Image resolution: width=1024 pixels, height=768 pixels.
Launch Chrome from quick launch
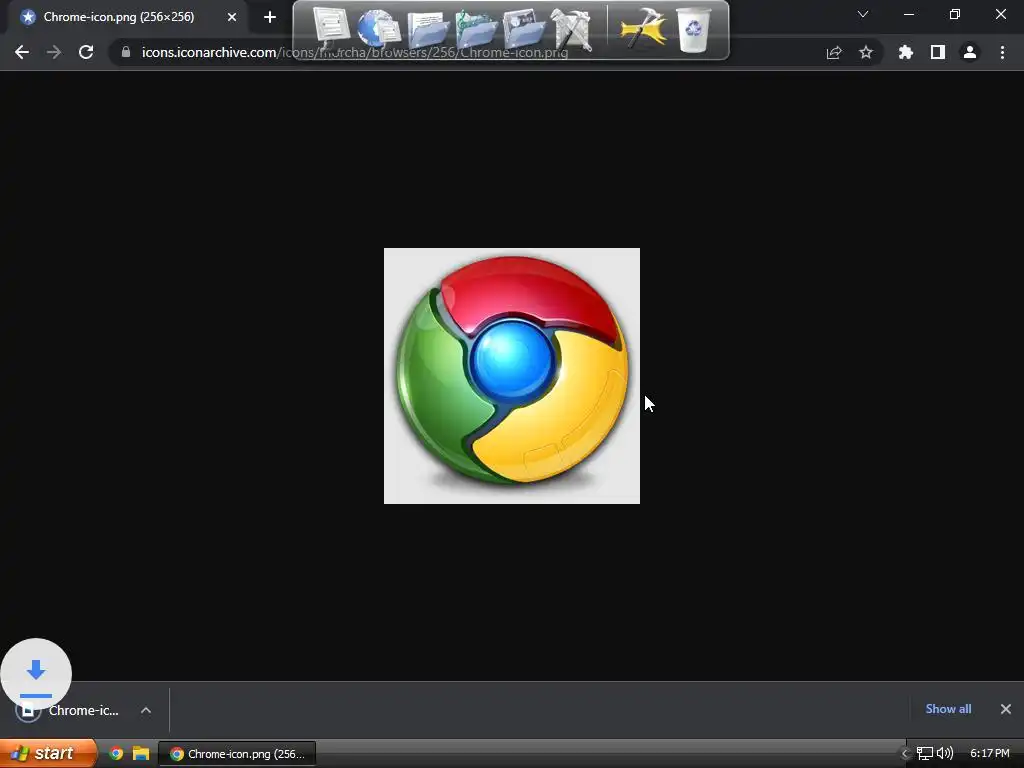(x=116, y=753)
